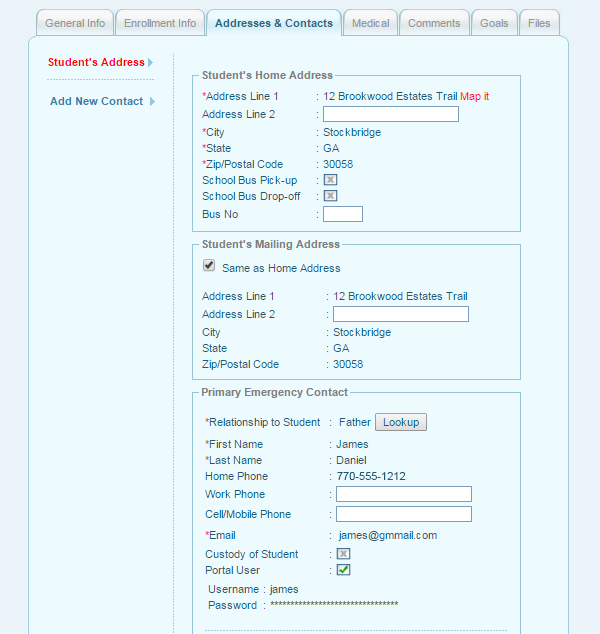Click the Cell/Mobile Phone field
This screenshot has height=634, width=600.
[x=403, y=514]
